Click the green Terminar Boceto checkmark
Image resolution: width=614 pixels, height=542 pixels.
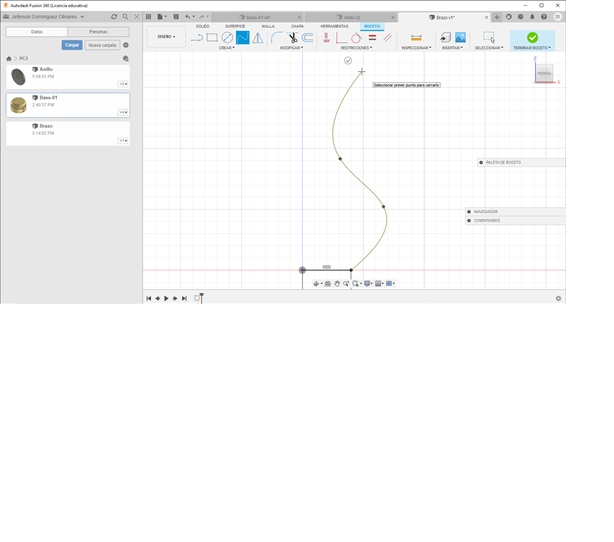532,38
